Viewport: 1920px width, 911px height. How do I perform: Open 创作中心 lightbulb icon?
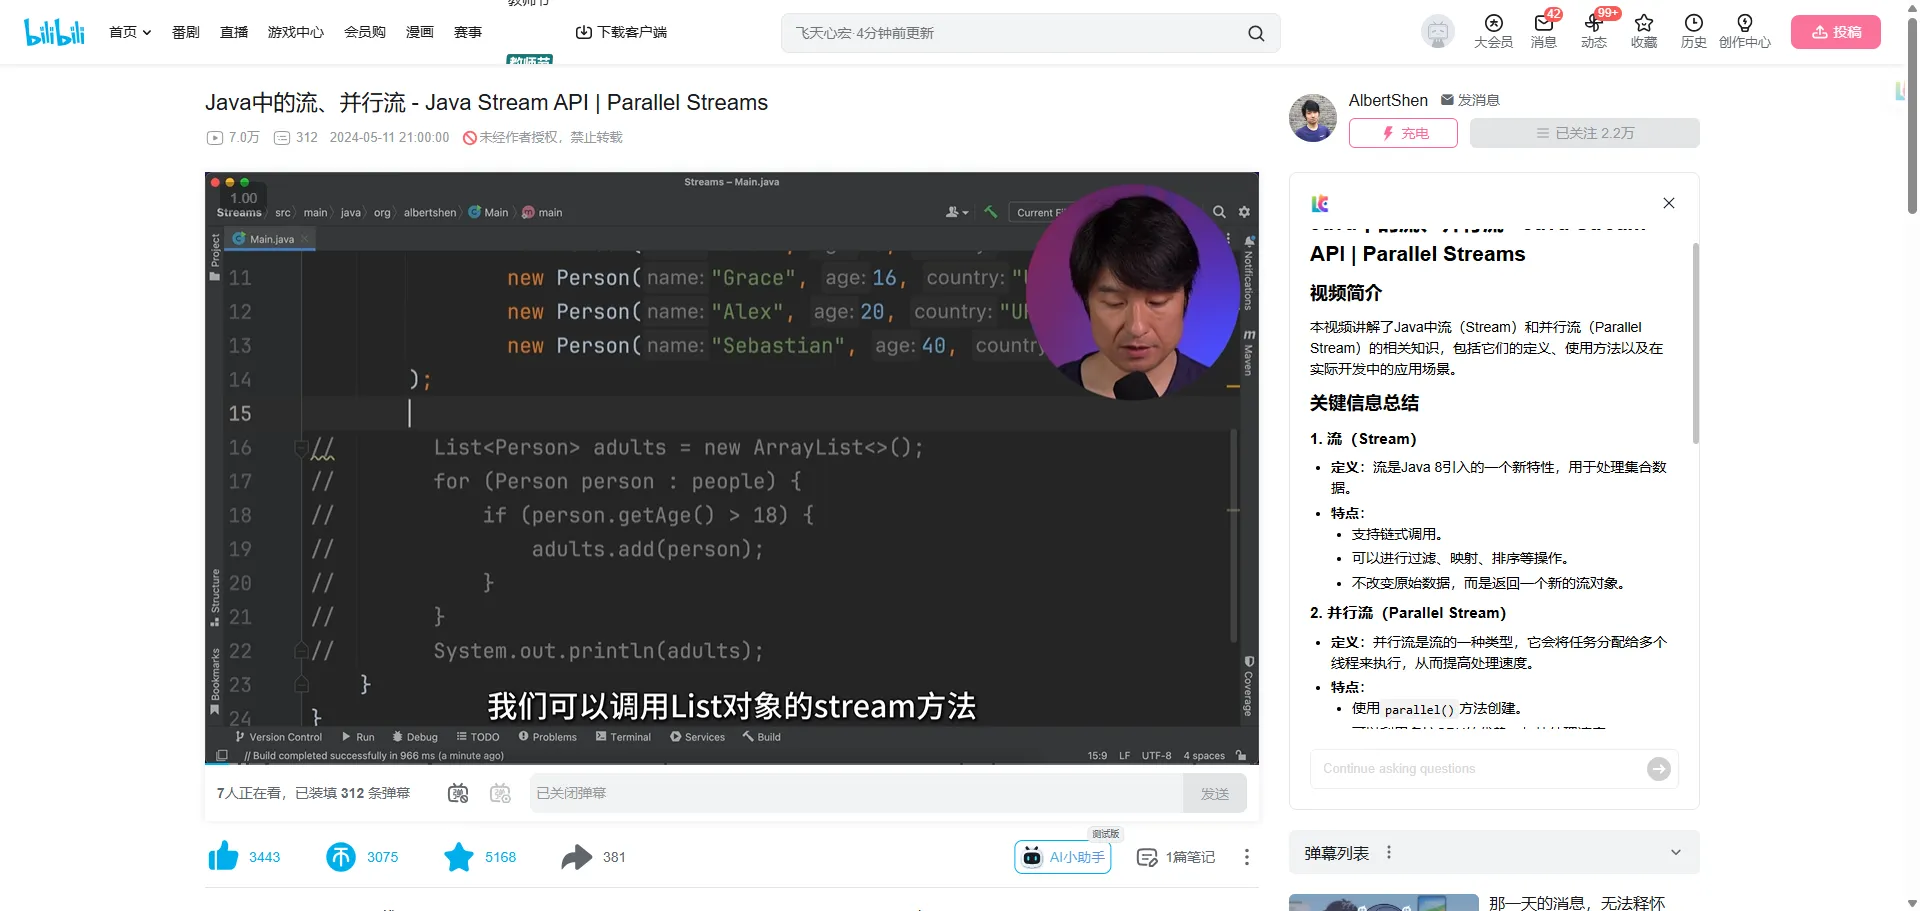(1744, 31)
